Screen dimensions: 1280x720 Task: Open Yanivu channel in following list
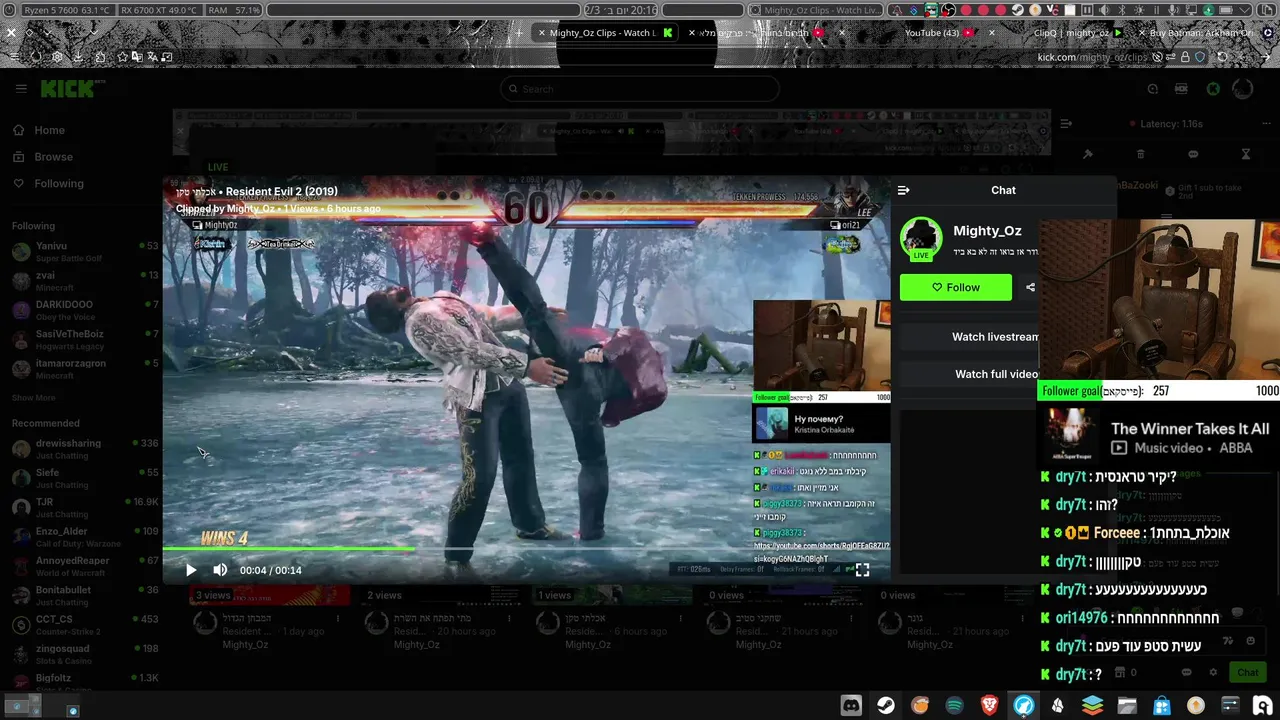85,251
